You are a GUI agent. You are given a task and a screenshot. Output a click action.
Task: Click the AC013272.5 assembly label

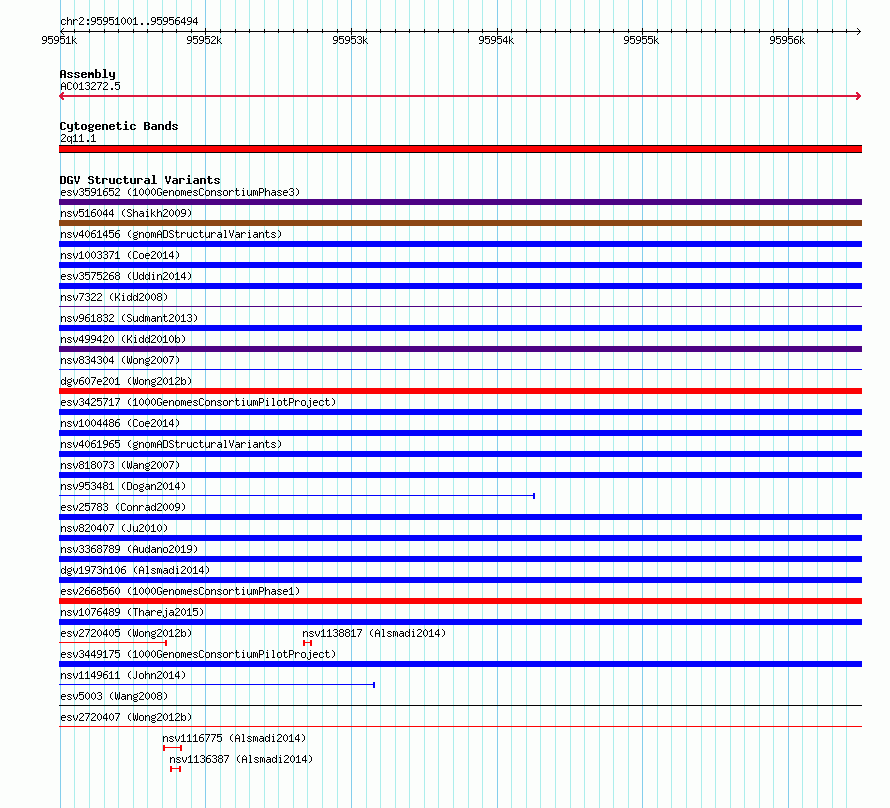pos(90,86)
